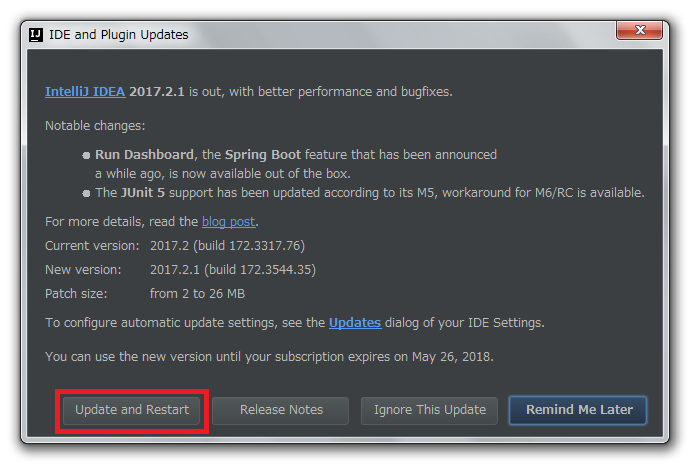
Task: Close the IDE and Plugin Updates dialog
Action: [639, 30]
